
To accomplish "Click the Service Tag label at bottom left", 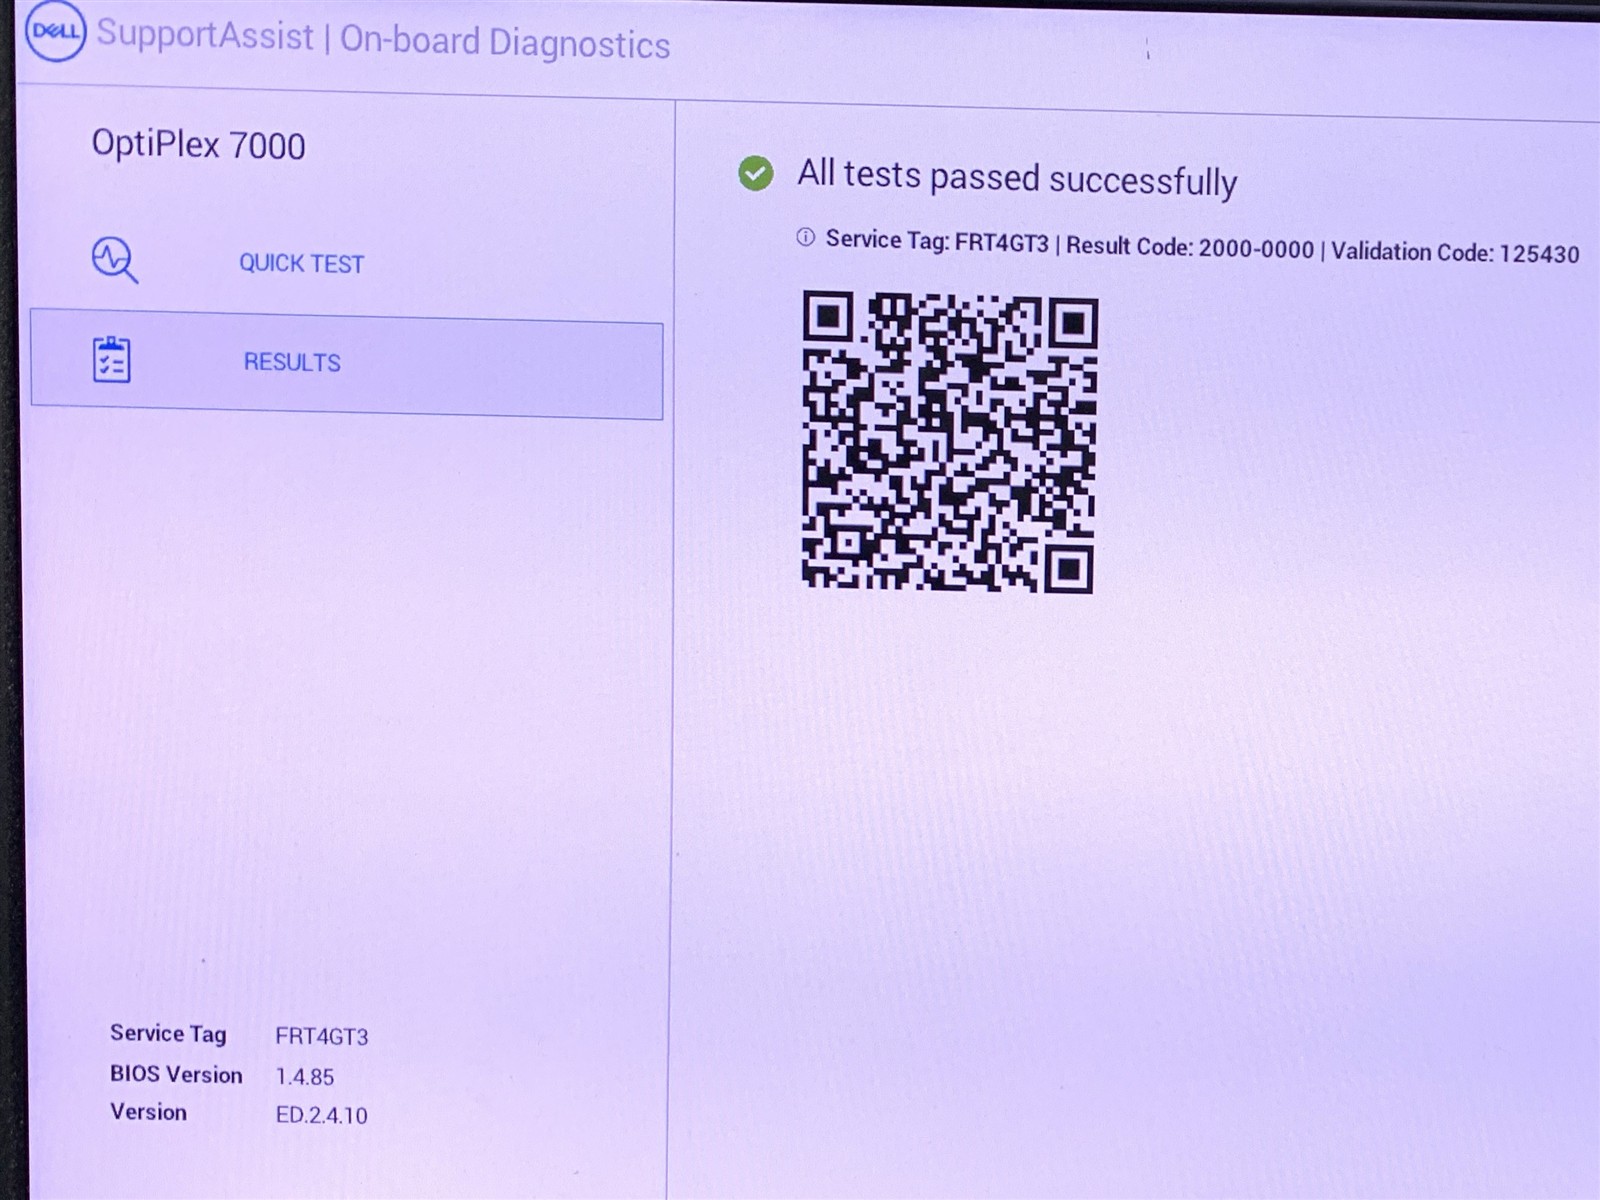I will (x=168, y=1033).
